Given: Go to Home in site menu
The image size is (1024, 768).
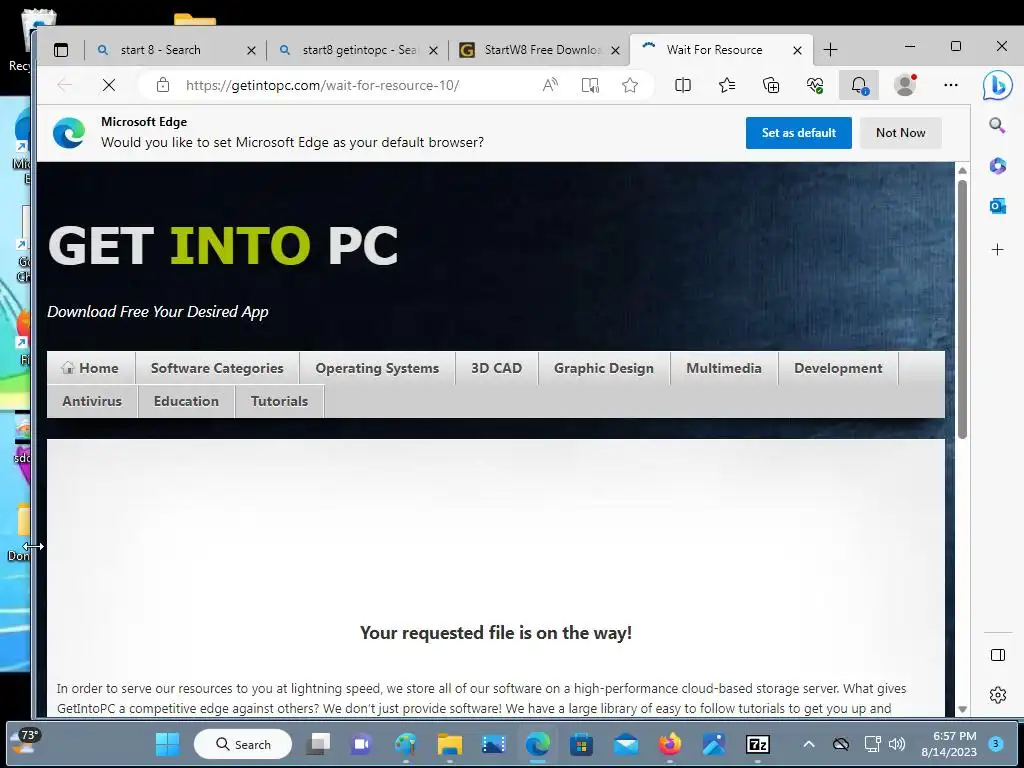Looking at the screenshot, I should [91, 368].
